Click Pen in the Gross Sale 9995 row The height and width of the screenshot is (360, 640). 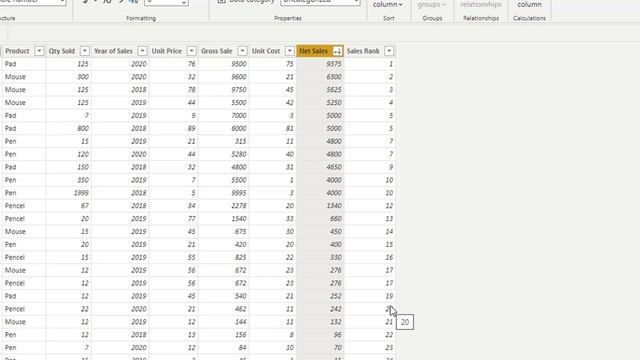click(10, 193)
